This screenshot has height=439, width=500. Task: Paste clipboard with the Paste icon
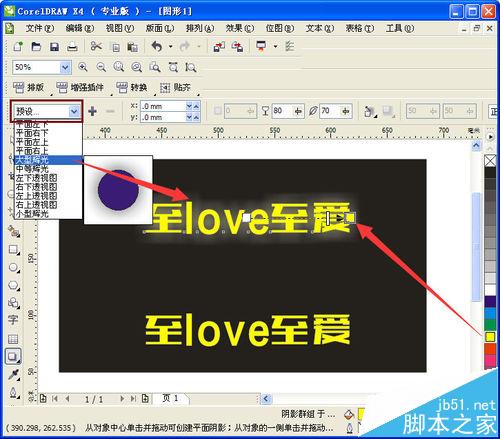pos(133,47)
